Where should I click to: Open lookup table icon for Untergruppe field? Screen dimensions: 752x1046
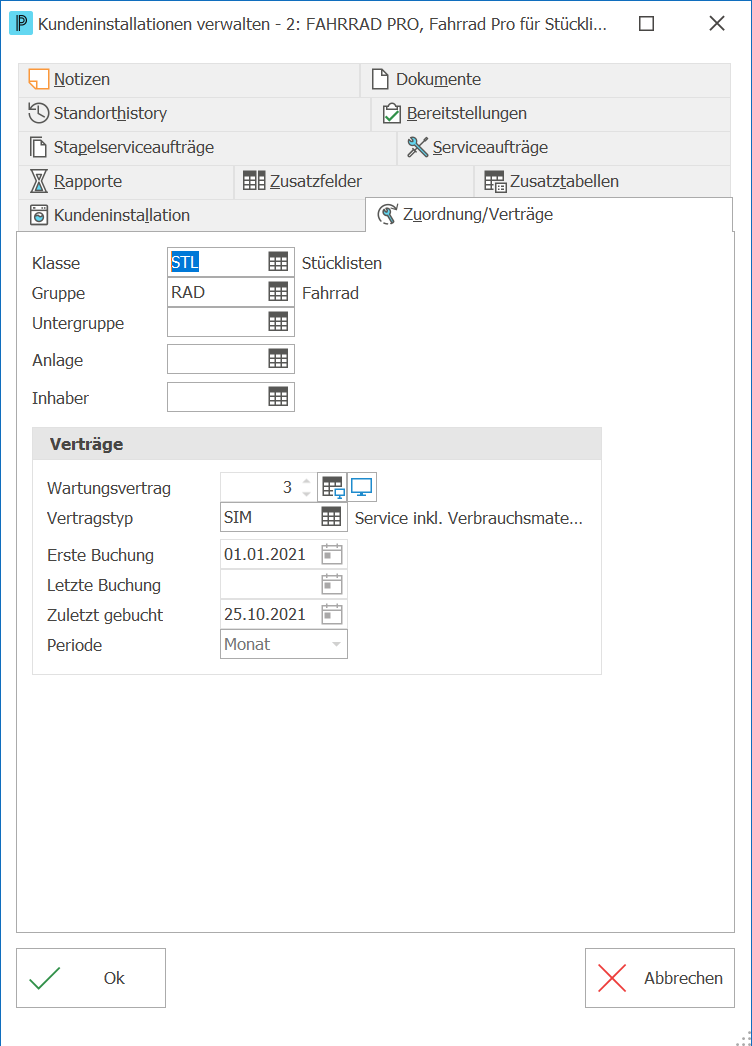(x=278, y=322)
